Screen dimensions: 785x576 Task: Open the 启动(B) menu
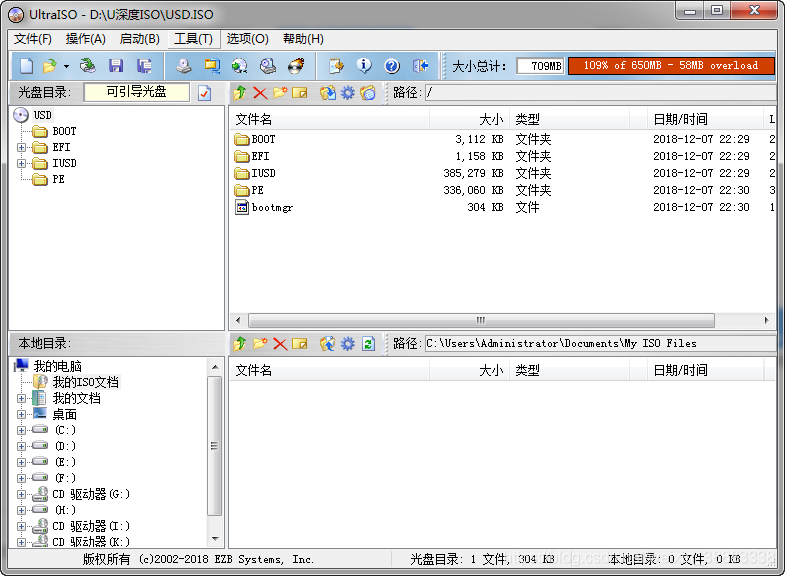coord(140,39)
